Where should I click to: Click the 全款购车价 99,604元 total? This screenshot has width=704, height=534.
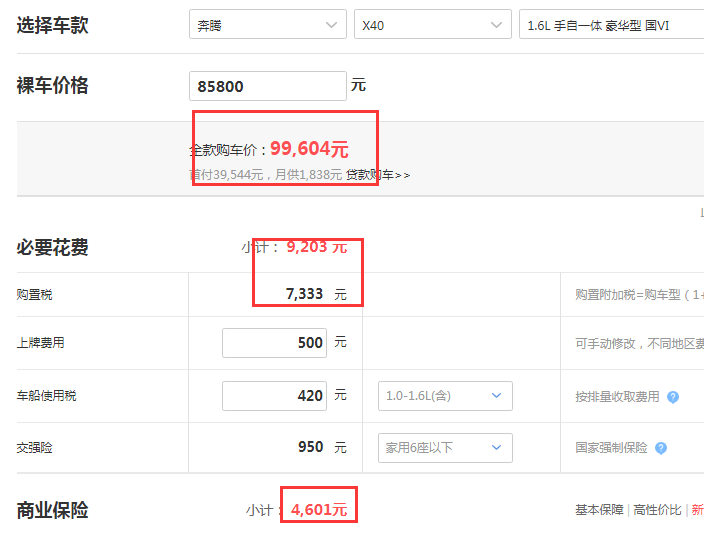coord(268,149)
